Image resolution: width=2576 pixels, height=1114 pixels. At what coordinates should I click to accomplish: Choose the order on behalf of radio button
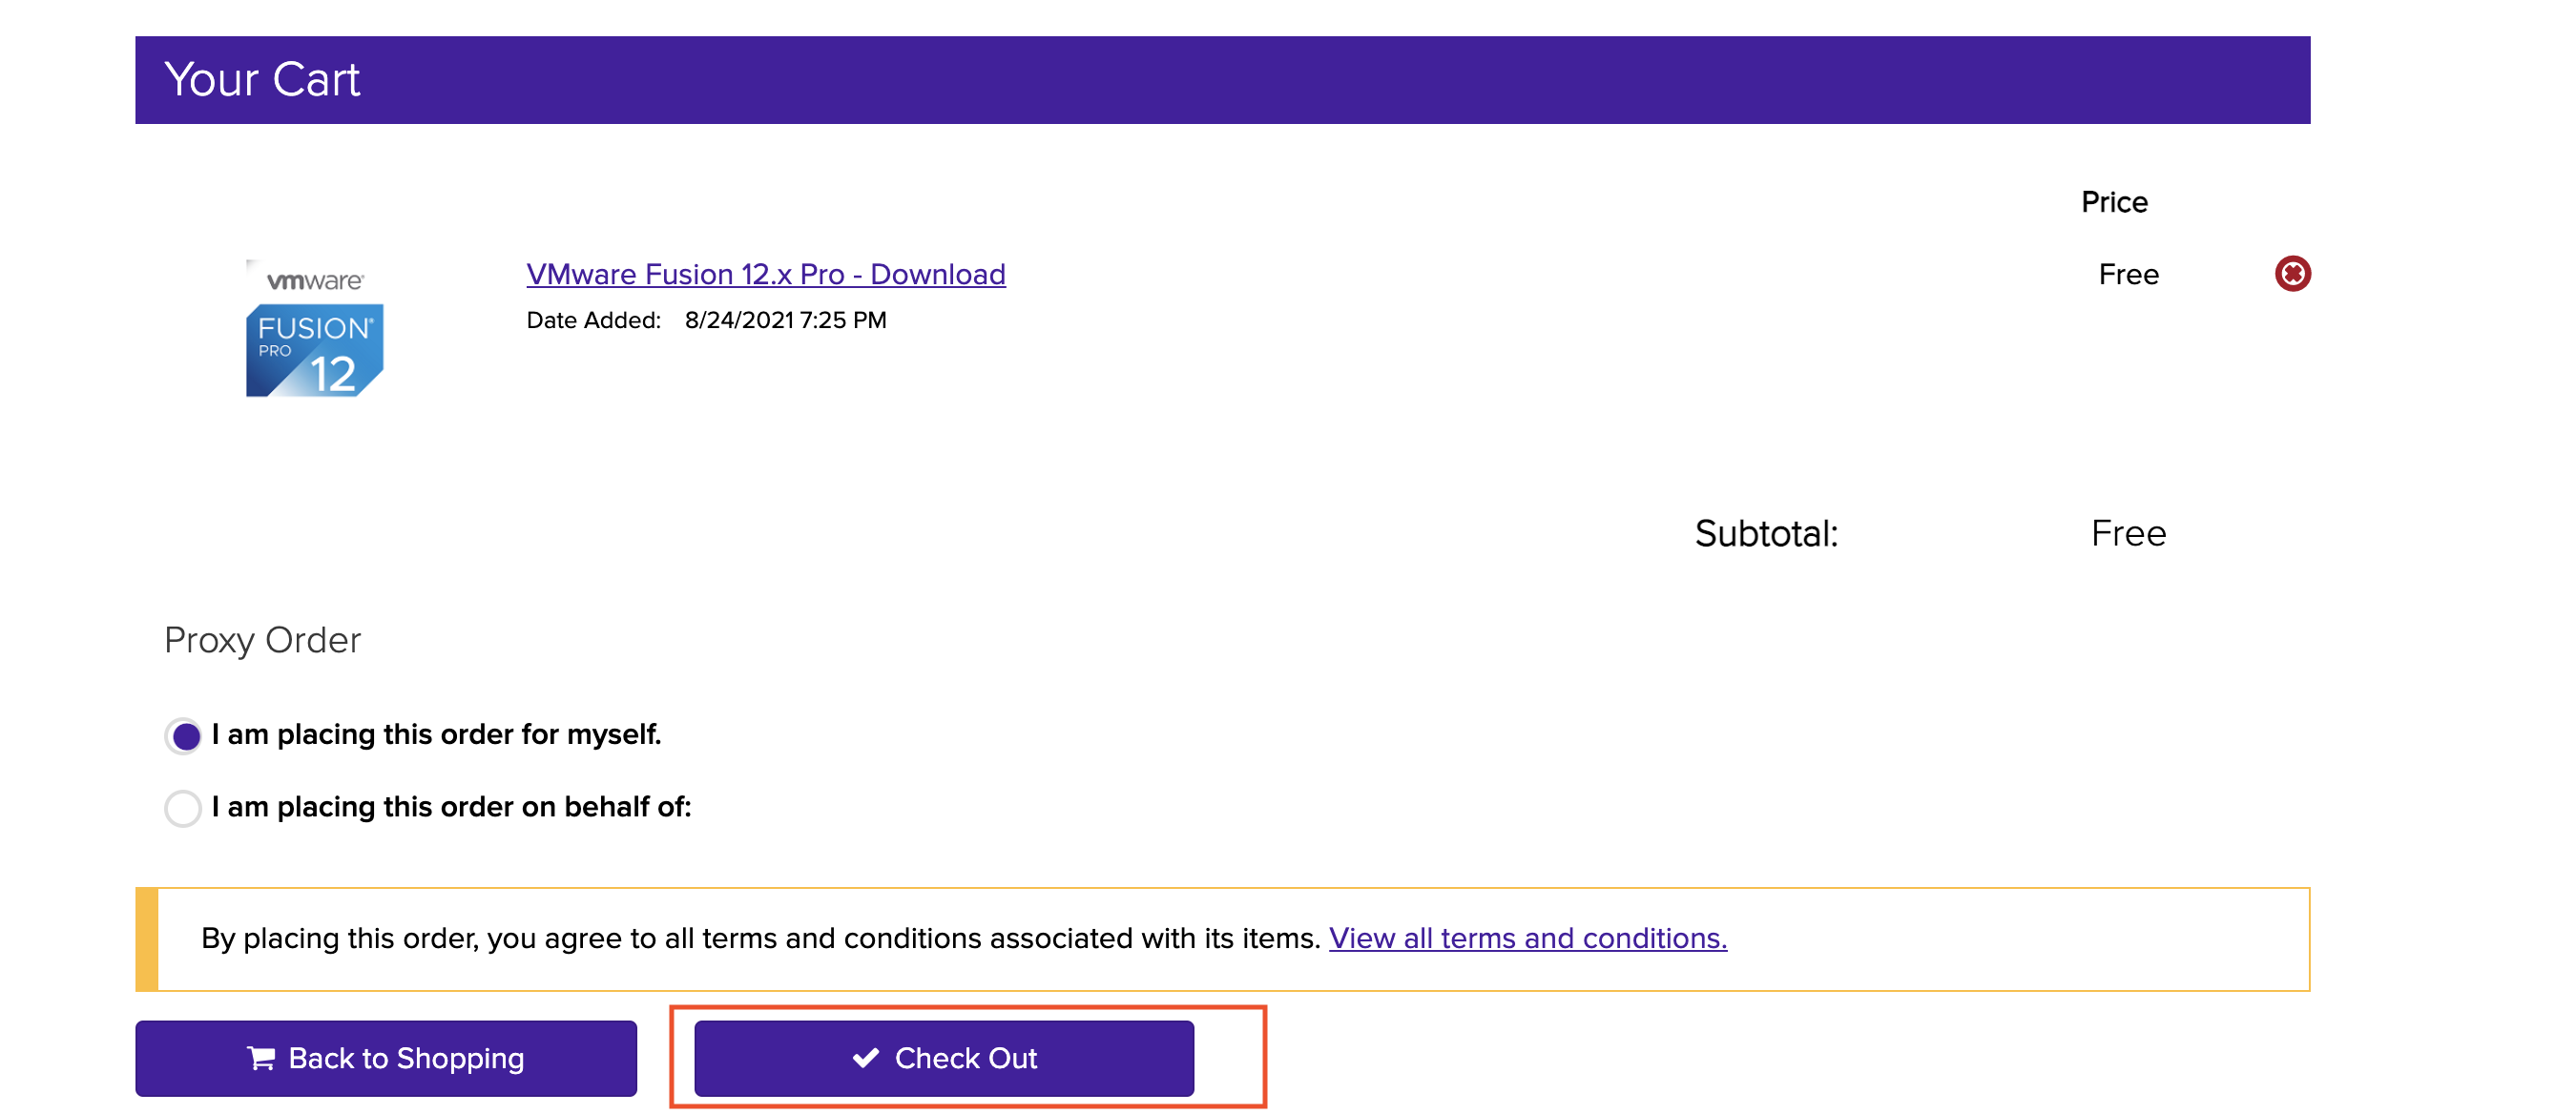coord(184,808)
